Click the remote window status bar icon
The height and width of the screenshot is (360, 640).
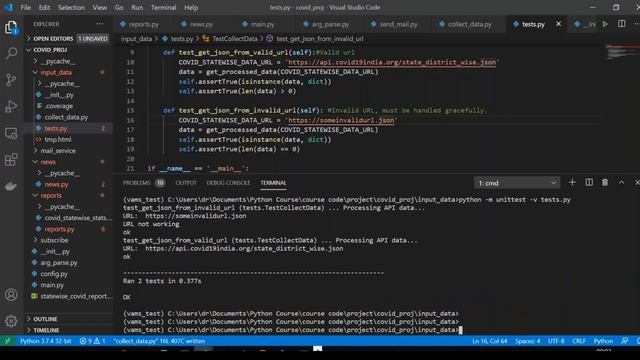point(8,341)
